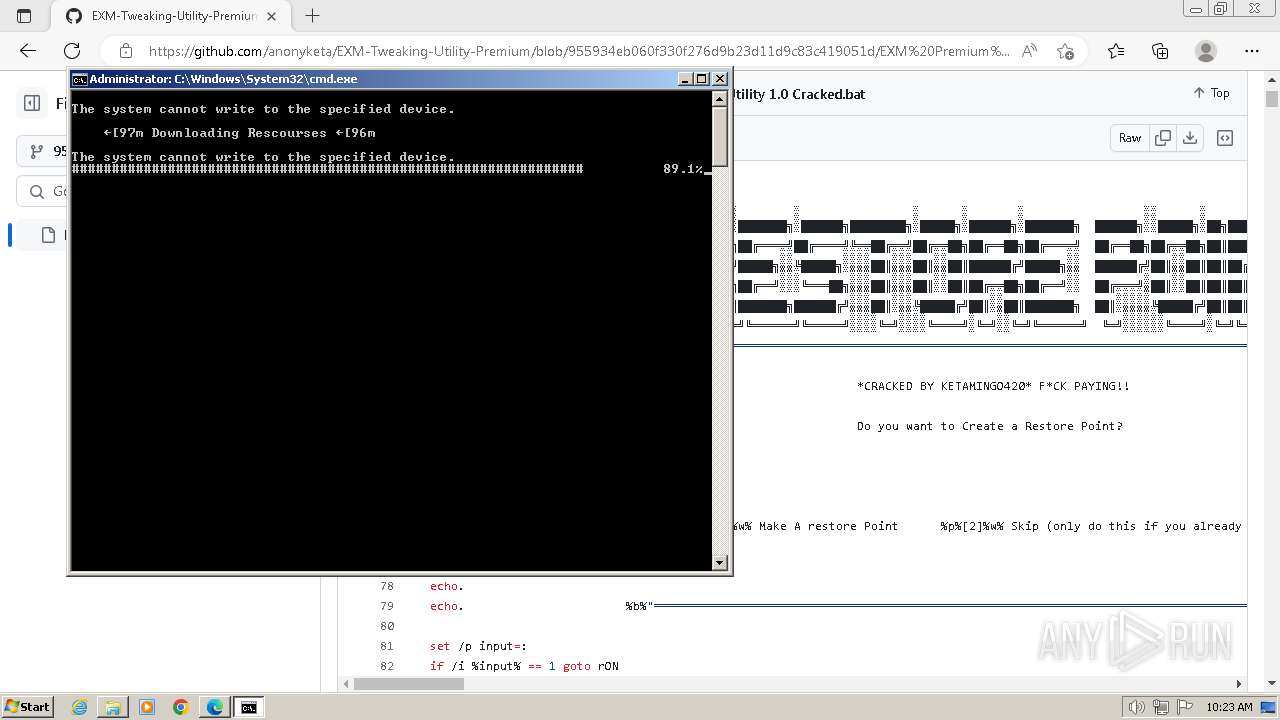Focus the Go to file search box
The height and width of the screenshot is (720, 1280).
[42, 191]
